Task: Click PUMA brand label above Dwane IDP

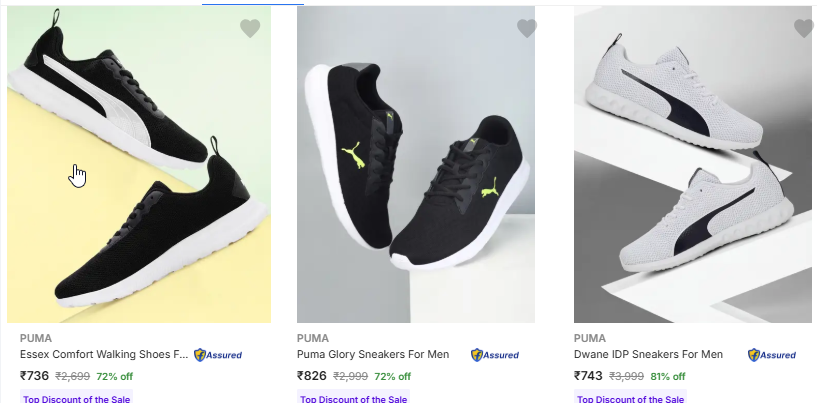Action: (x=589, y=338)
